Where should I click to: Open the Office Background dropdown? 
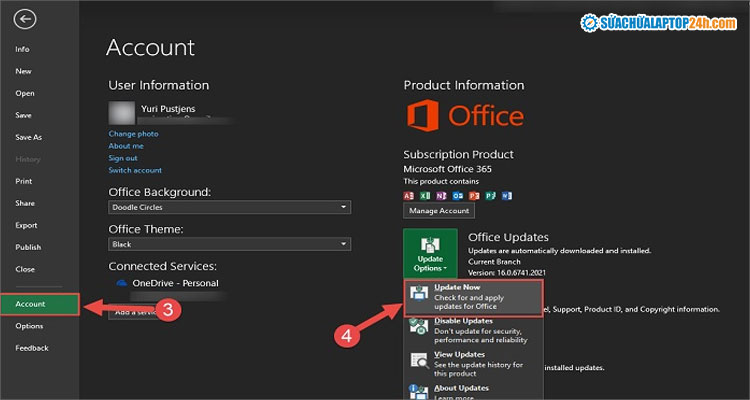pos(229,207)
